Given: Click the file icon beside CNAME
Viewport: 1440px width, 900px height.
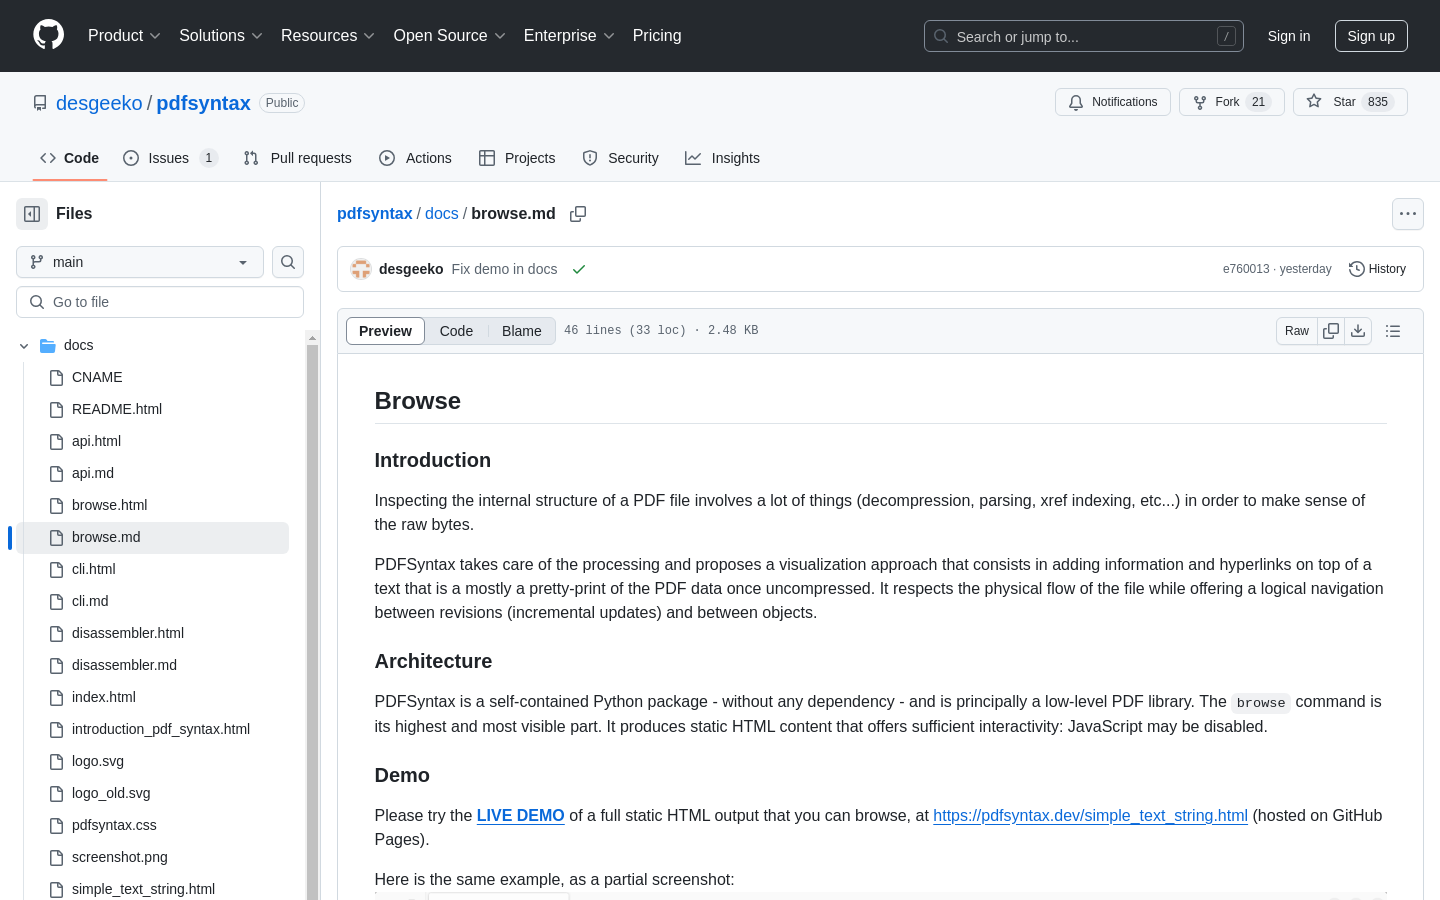Looking at the screenshot, I should click(x=56, y=378).
